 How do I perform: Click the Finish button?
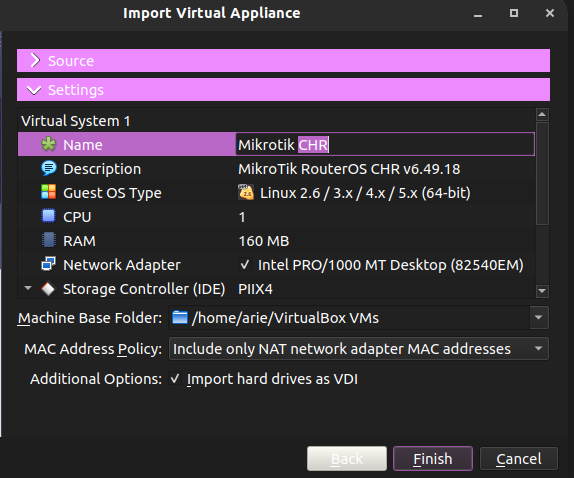pos(433,459)
